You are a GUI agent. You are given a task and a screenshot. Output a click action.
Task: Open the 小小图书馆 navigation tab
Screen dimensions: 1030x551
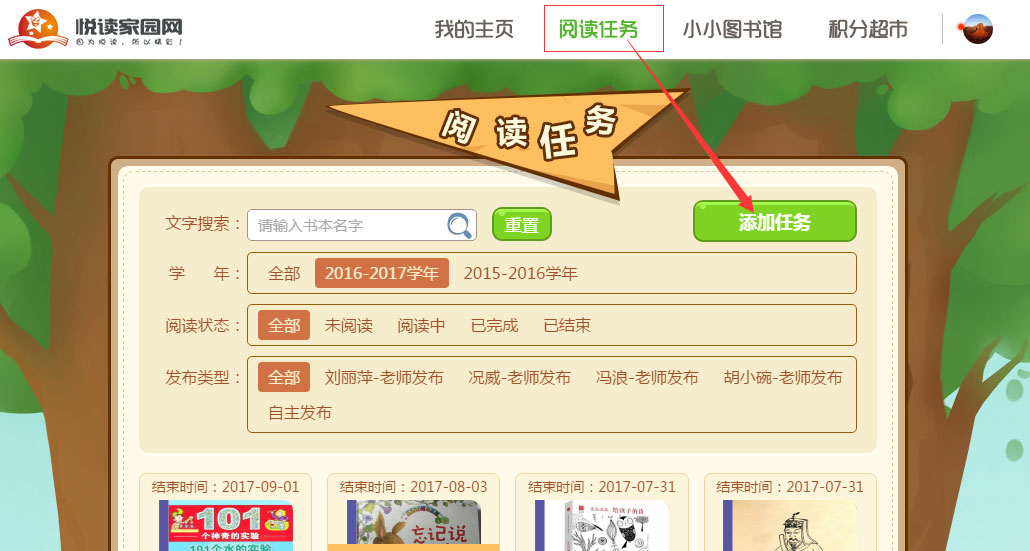pos(732,29)
